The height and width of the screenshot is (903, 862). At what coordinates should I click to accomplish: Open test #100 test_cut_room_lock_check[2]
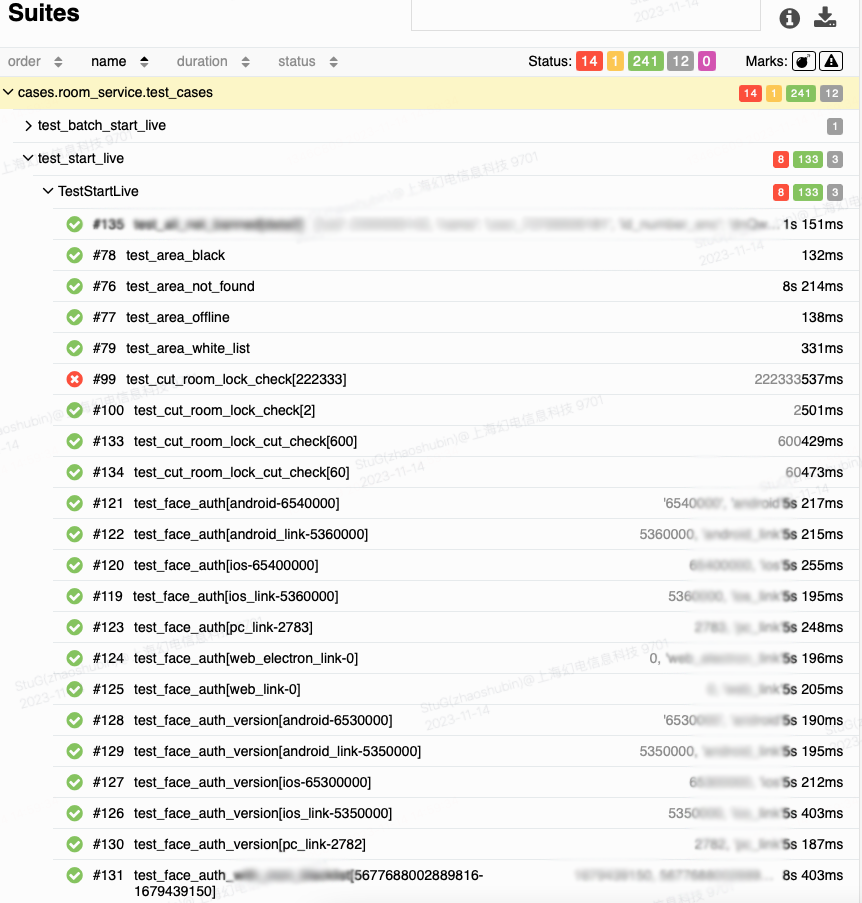pyautogui.click(x=456, y=411)
